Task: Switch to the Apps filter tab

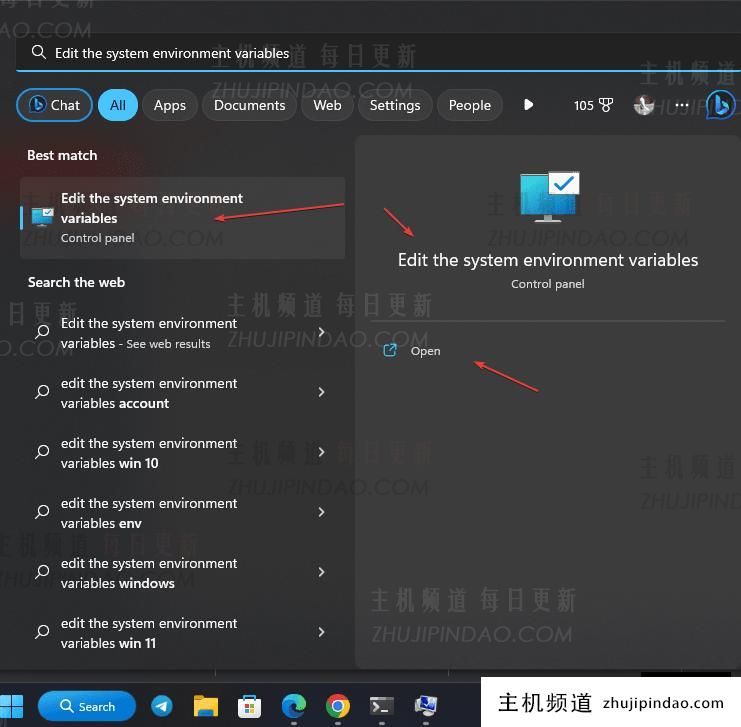Action: click(170, 105)
